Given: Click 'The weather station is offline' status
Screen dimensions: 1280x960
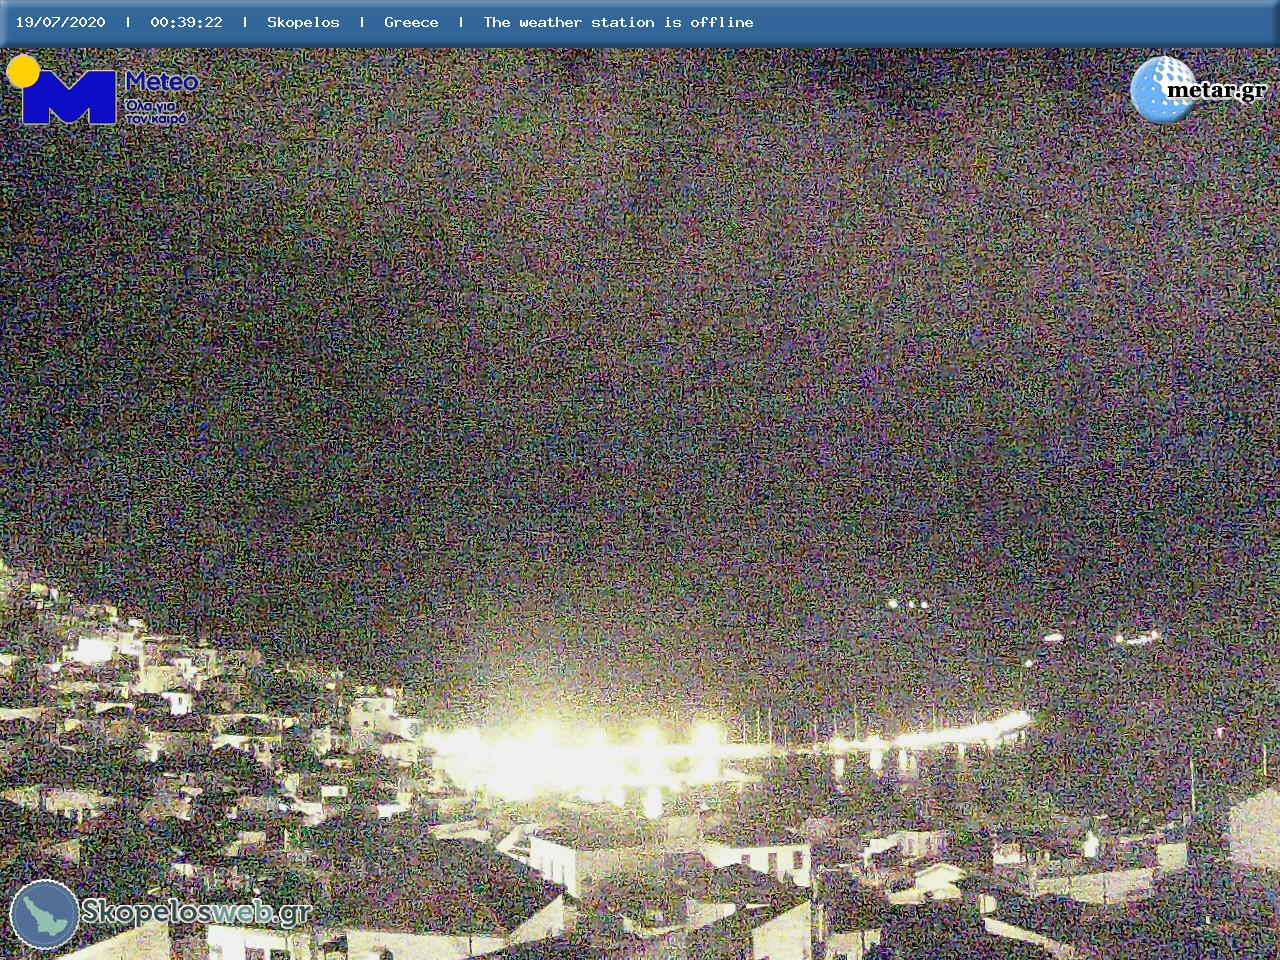Looking at the screenshot, I should point(618,22).
